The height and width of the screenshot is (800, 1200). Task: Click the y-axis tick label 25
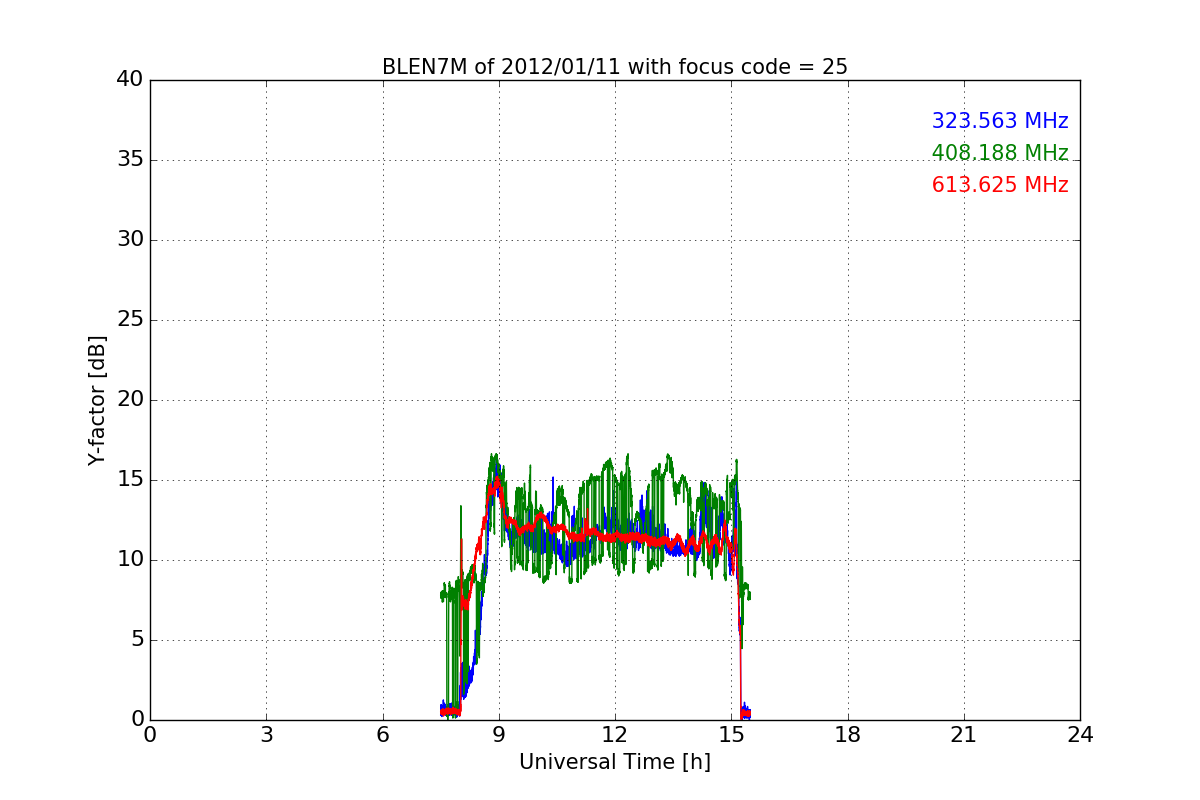[130, 320]
